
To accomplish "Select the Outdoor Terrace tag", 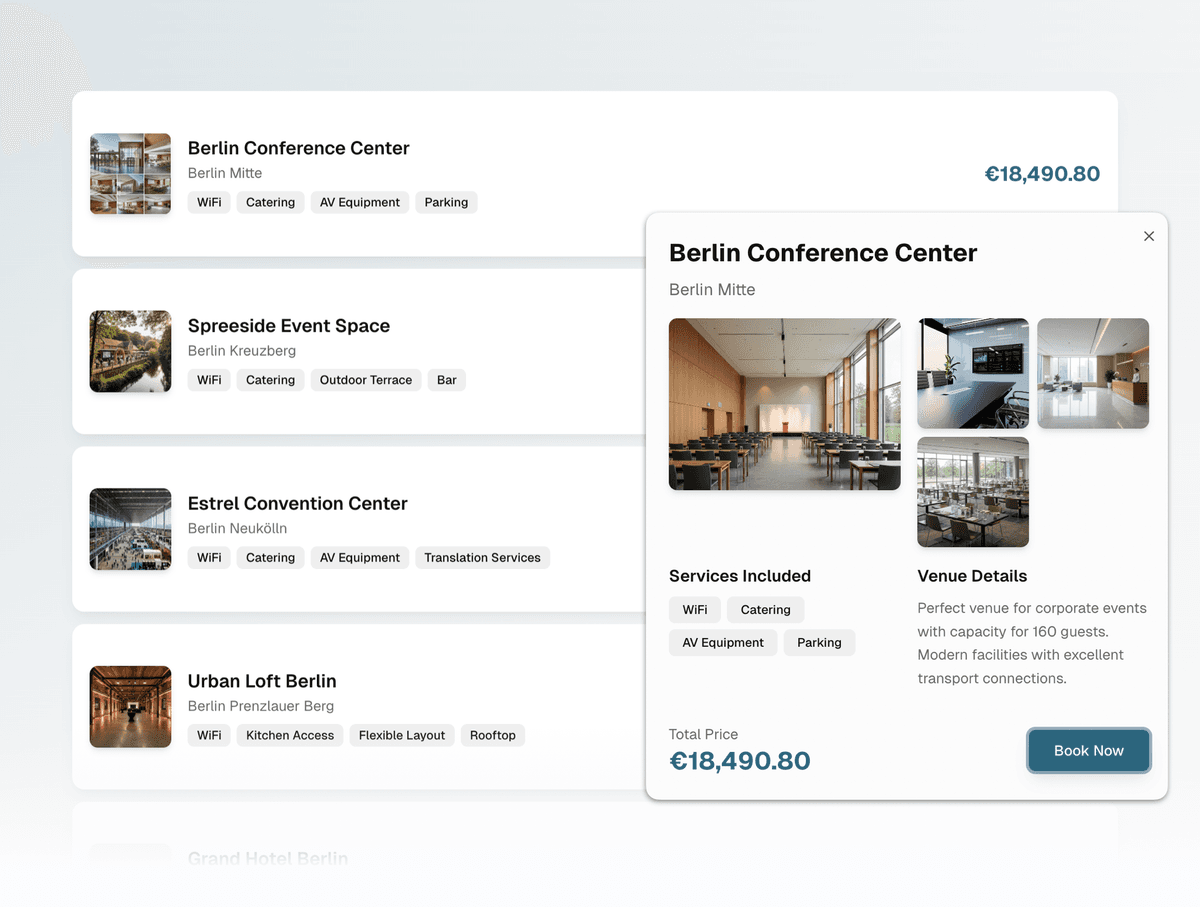I will (x=365, y=380).
